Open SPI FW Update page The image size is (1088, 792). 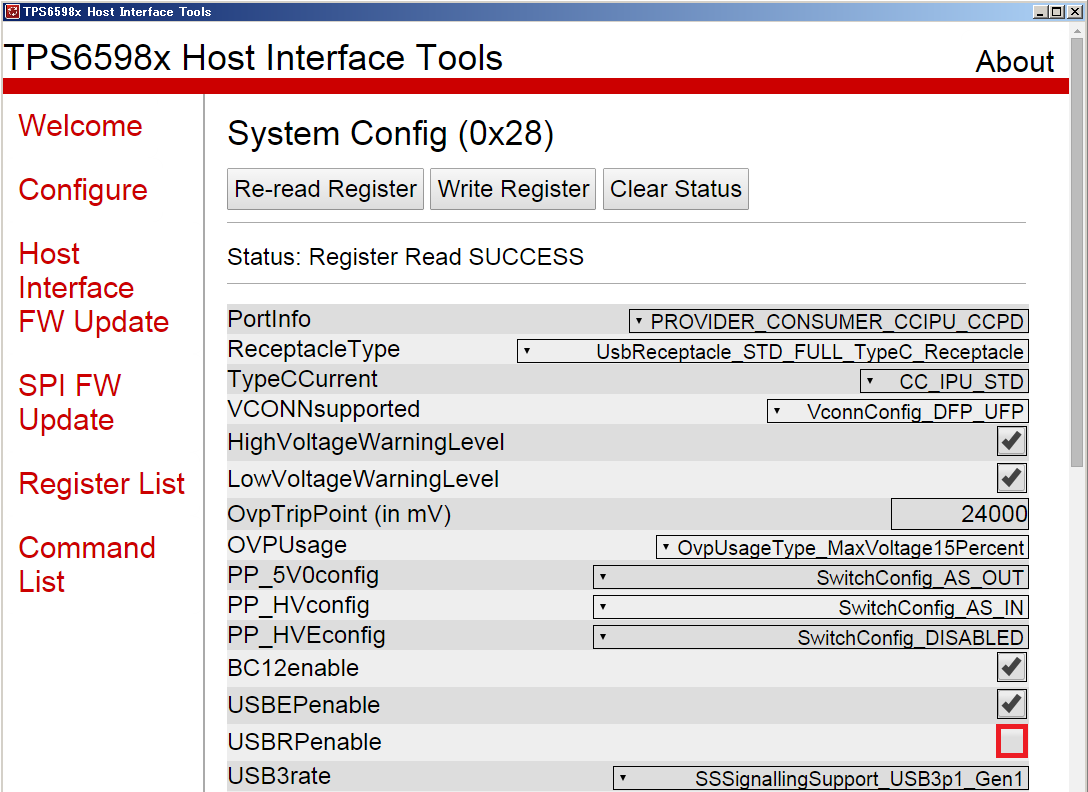tap(70, 403)
